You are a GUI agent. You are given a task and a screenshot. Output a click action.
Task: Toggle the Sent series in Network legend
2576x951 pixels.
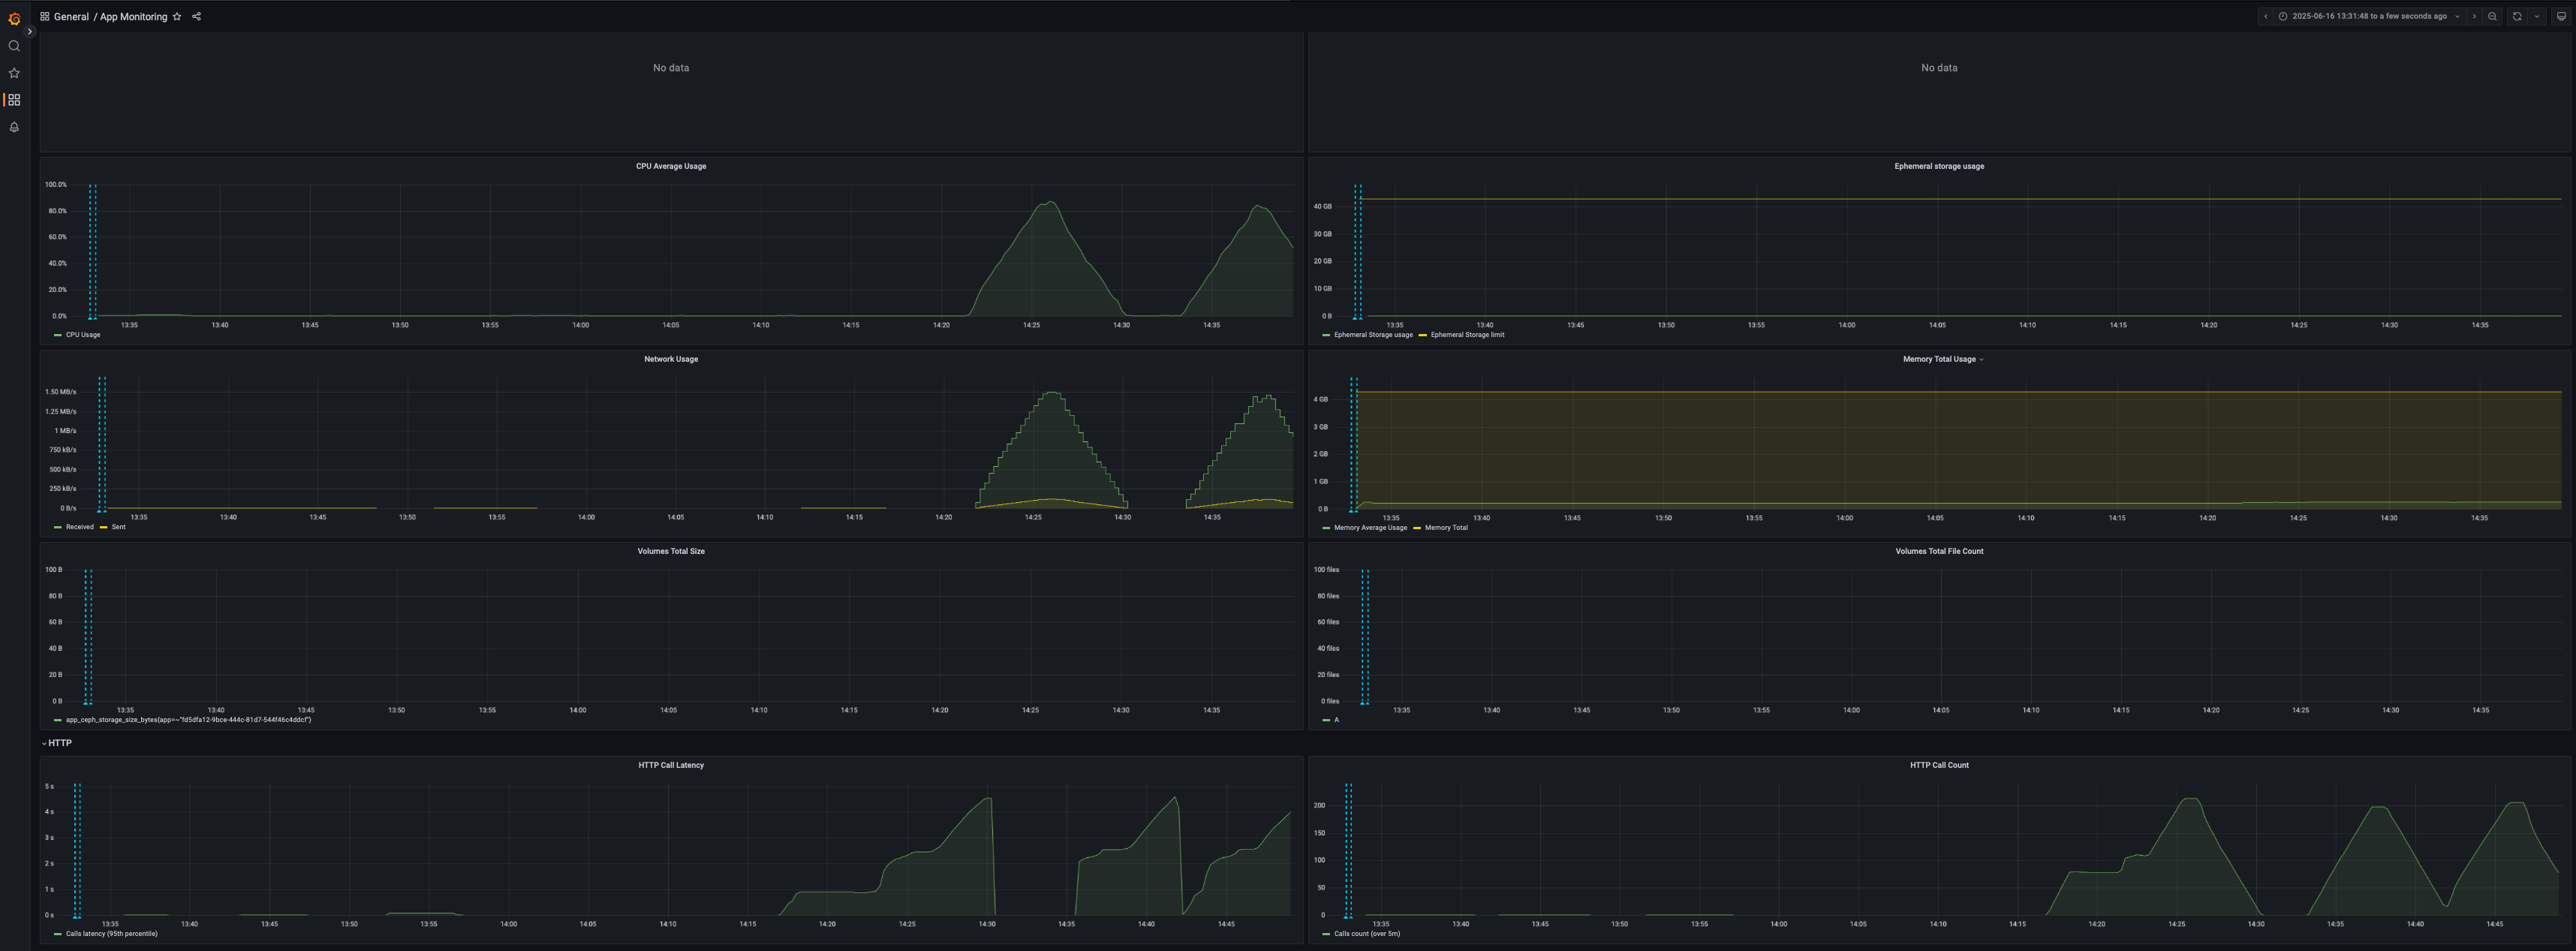119,528
